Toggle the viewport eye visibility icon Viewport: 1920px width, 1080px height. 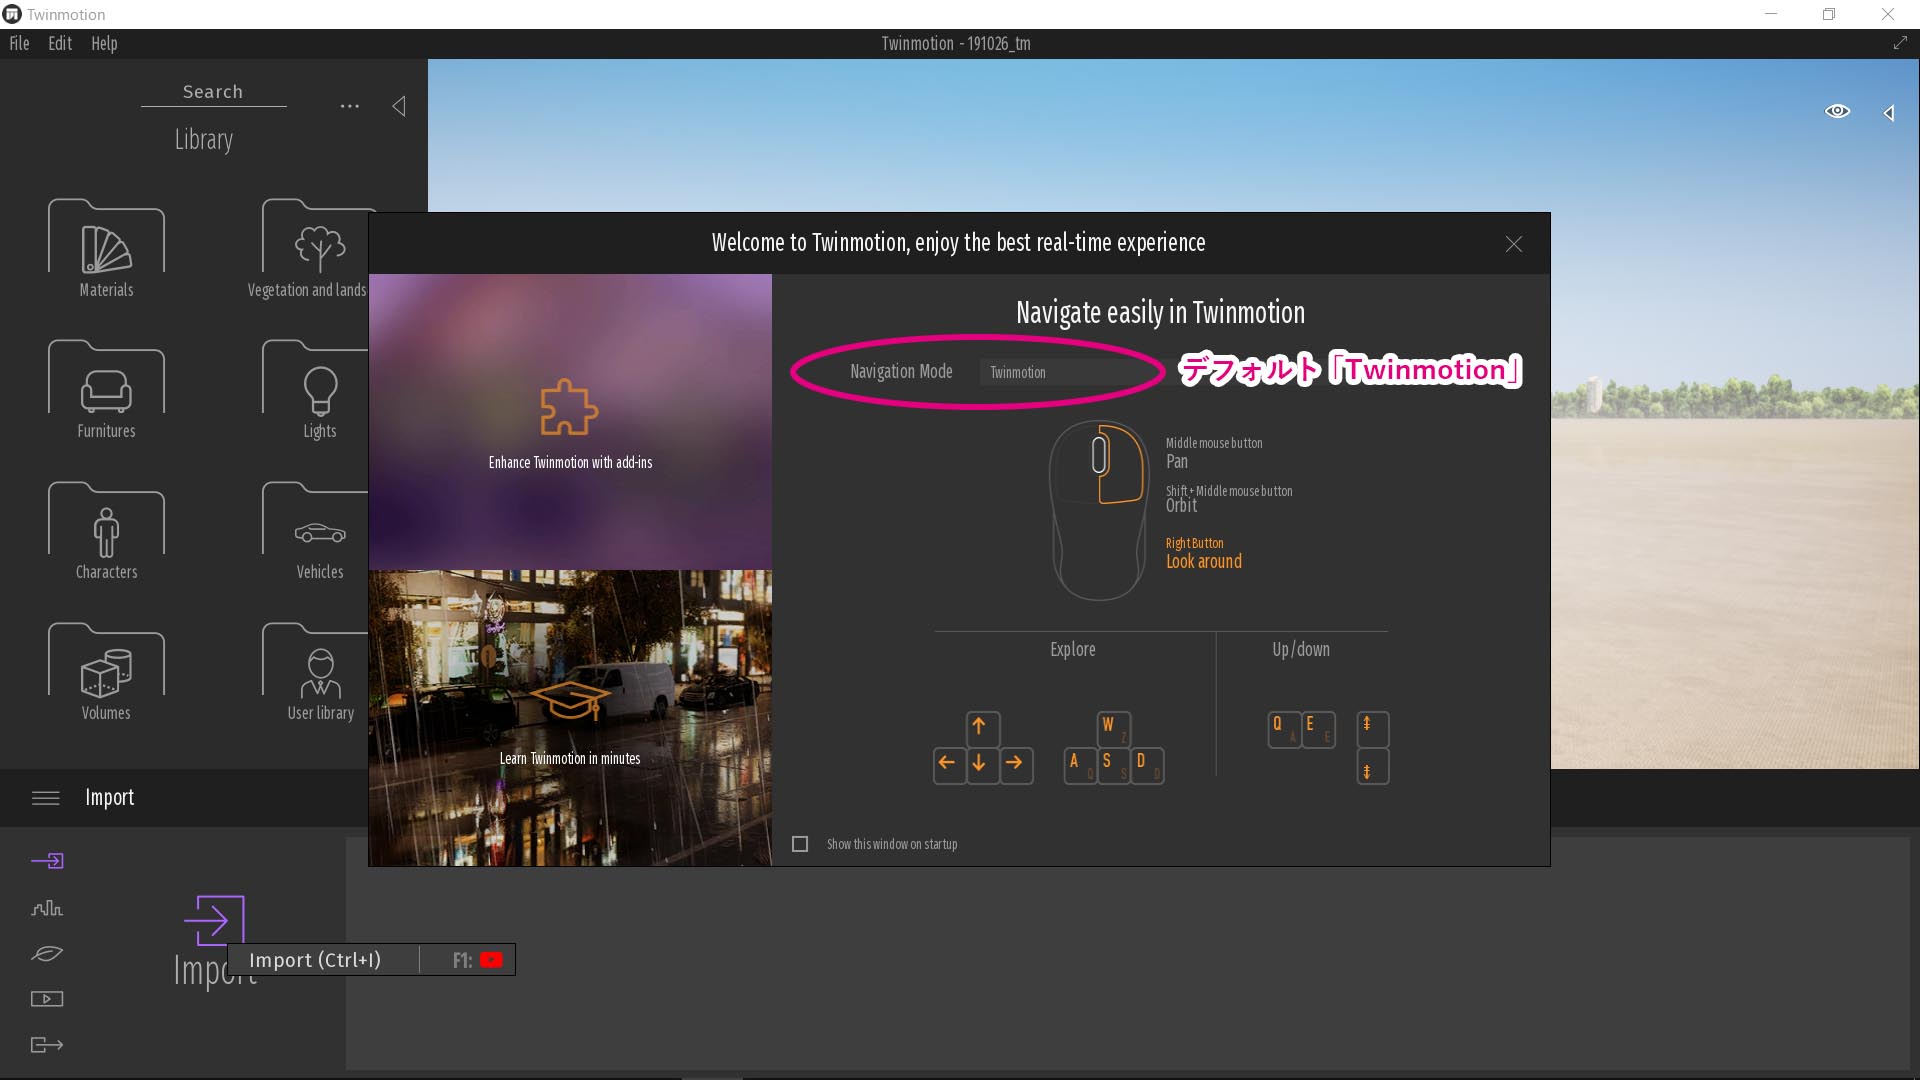point(1837,111)
